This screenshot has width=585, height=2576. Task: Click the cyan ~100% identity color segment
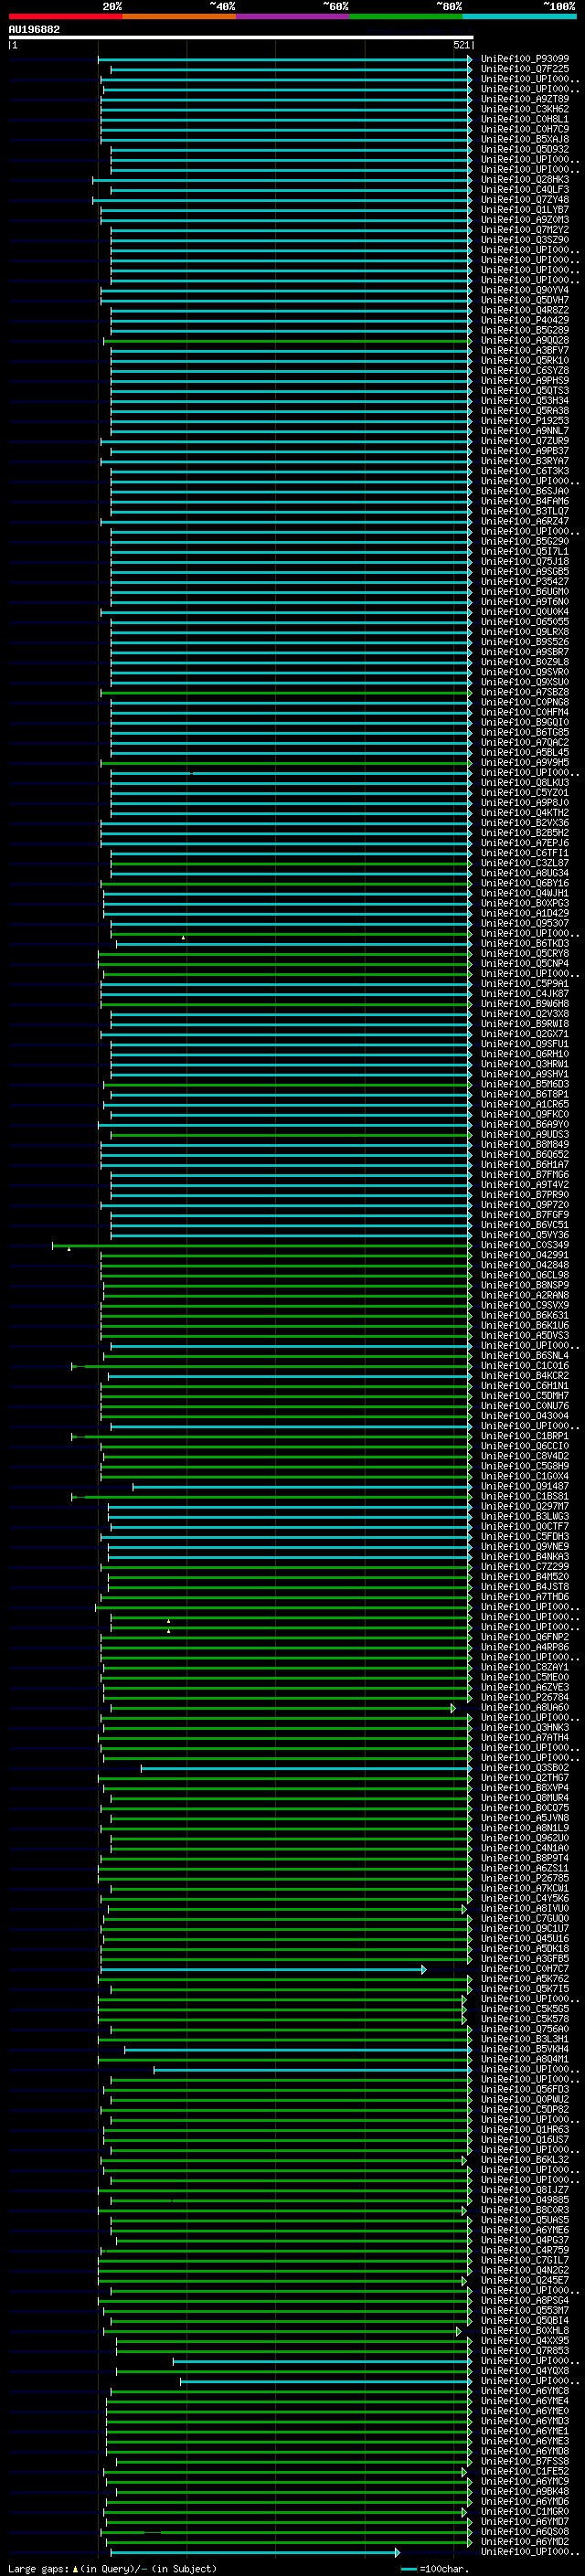tap(519, 16)
